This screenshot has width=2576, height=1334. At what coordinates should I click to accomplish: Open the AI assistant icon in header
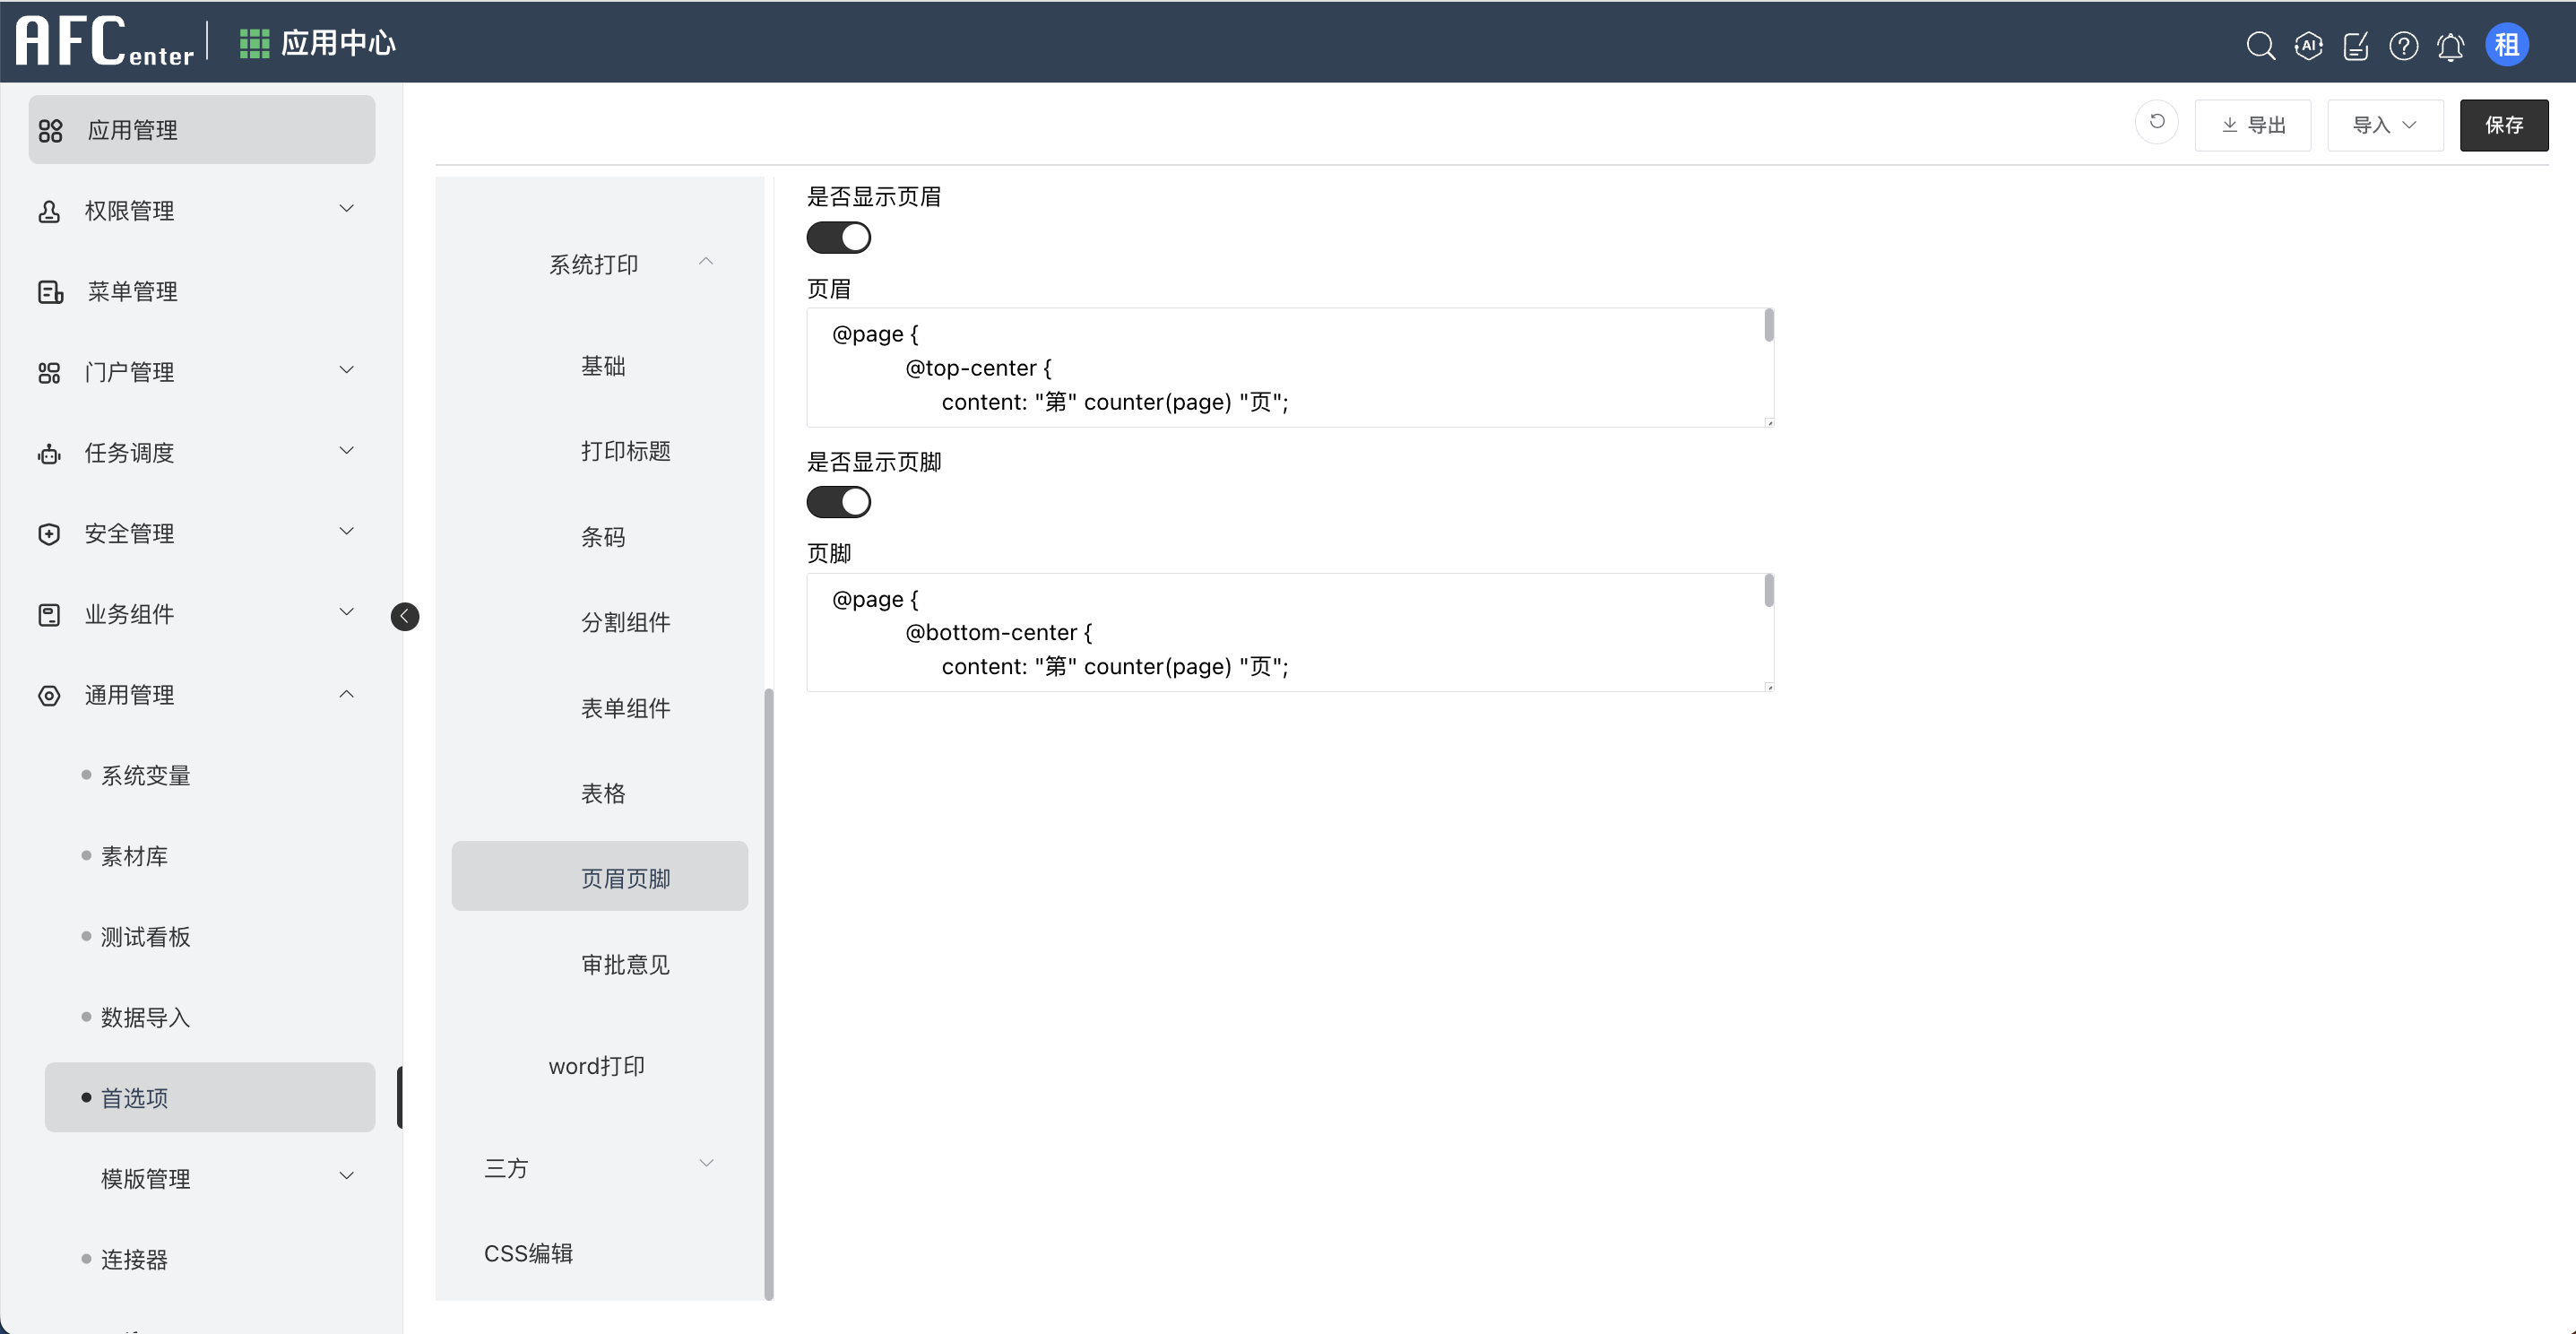coord(2308,46)
